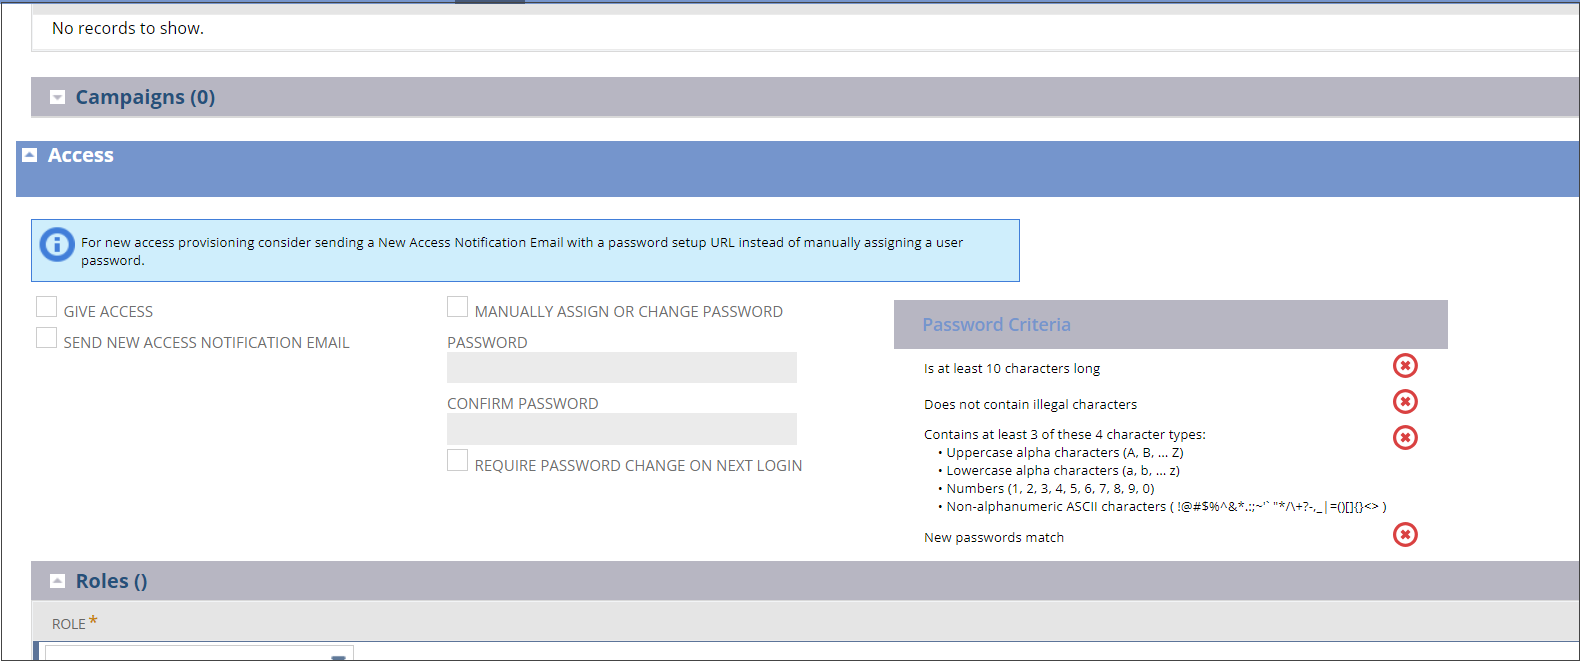Screen dimensions: 1580x661
Task: Click the ROLE column label
Action: pyautogui.click(x=69, y=624)
